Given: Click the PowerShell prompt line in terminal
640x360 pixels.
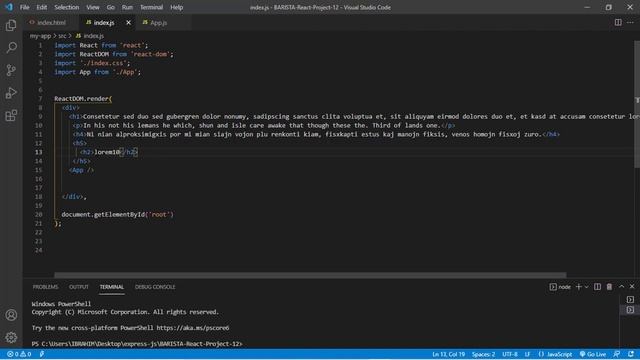Looking at the screenshot, I should pyautogui.click(x=137, y=344).
